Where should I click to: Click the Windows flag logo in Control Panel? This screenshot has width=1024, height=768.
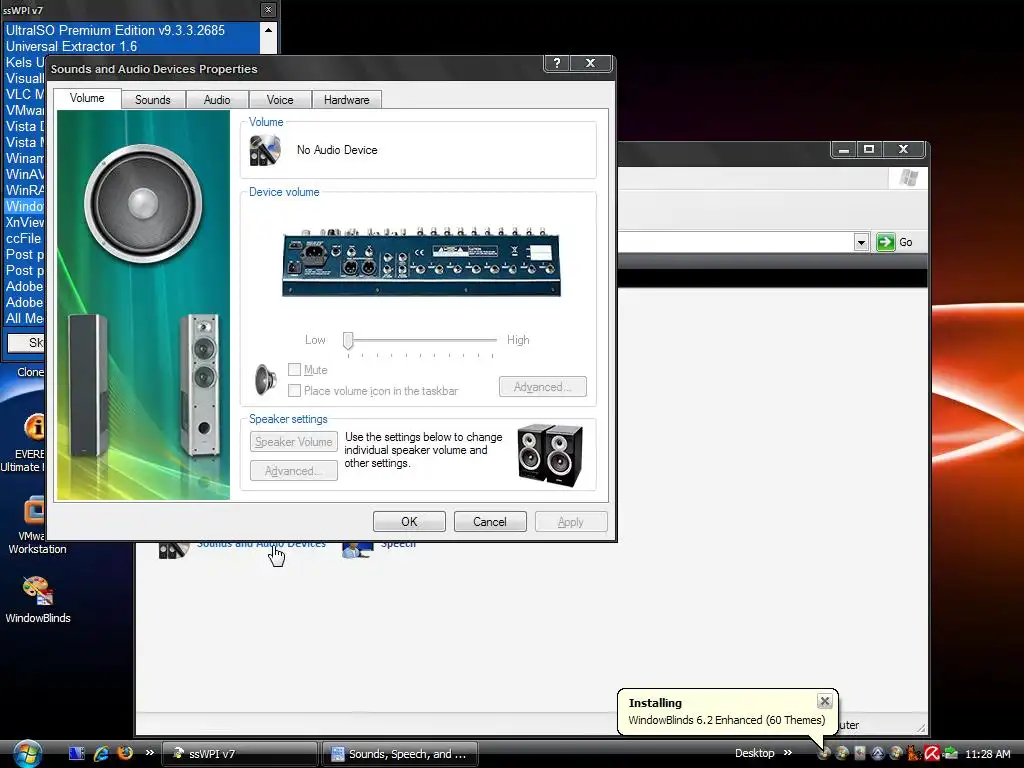(909, 178)
